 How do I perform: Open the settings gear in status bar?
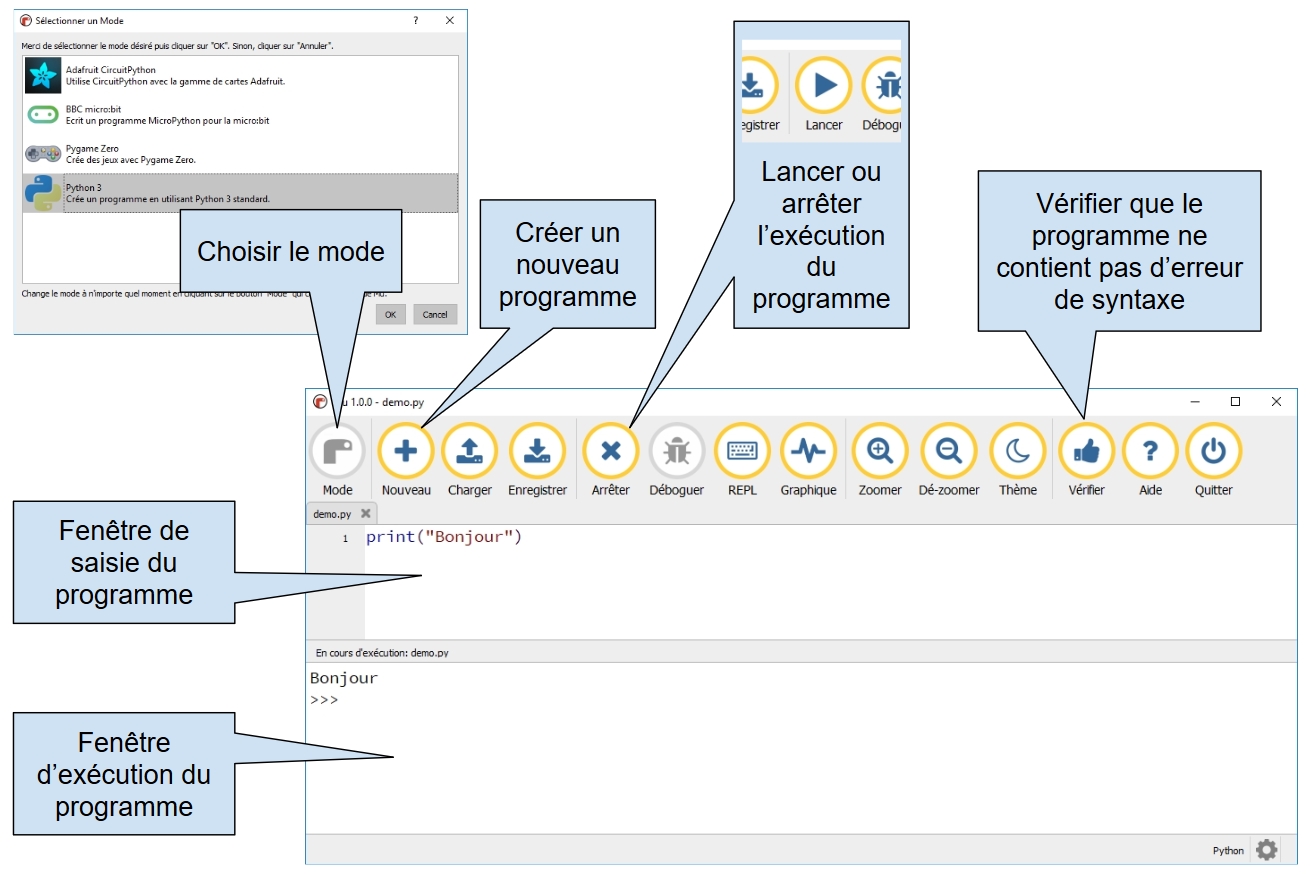click(1267, 849)
